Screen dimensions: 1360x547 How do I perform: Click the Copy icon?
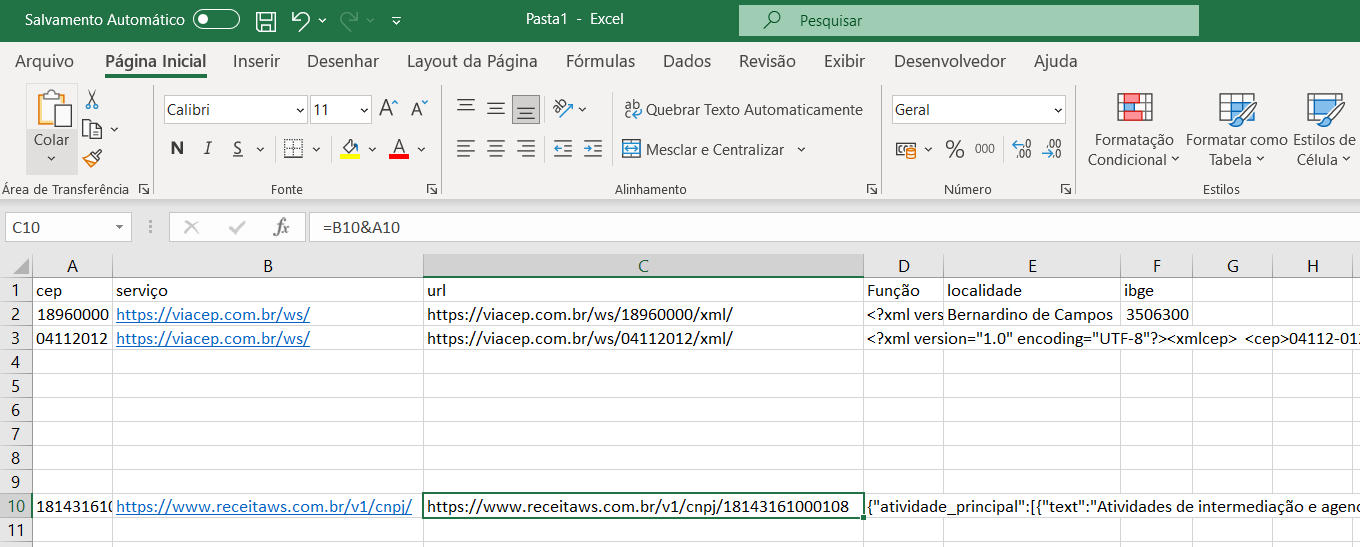point(92,129)
